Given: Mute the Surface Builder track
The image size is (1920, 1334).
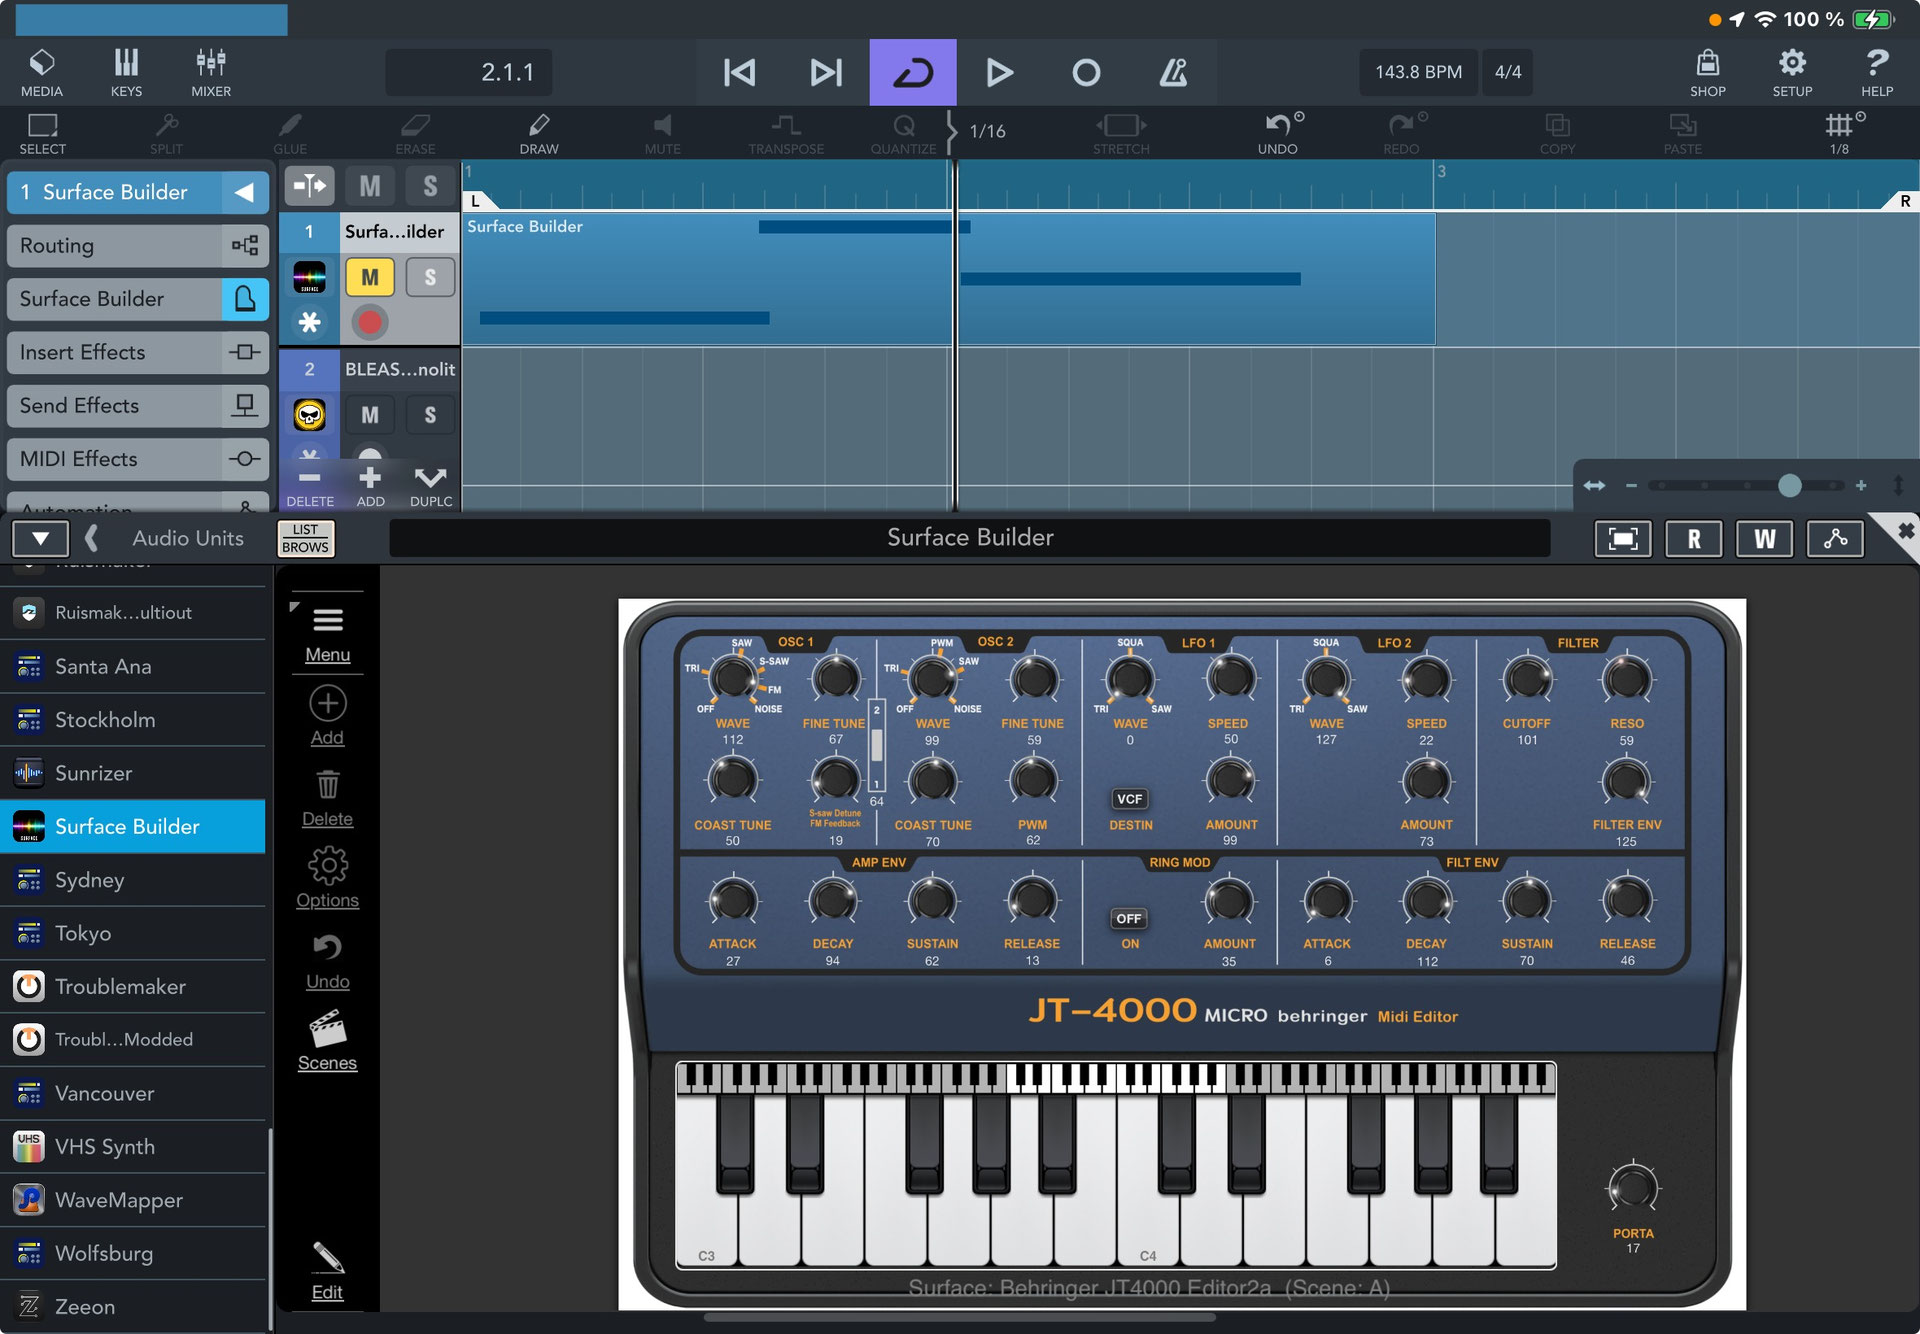Looking at the screenshot, I should (370, 277).
